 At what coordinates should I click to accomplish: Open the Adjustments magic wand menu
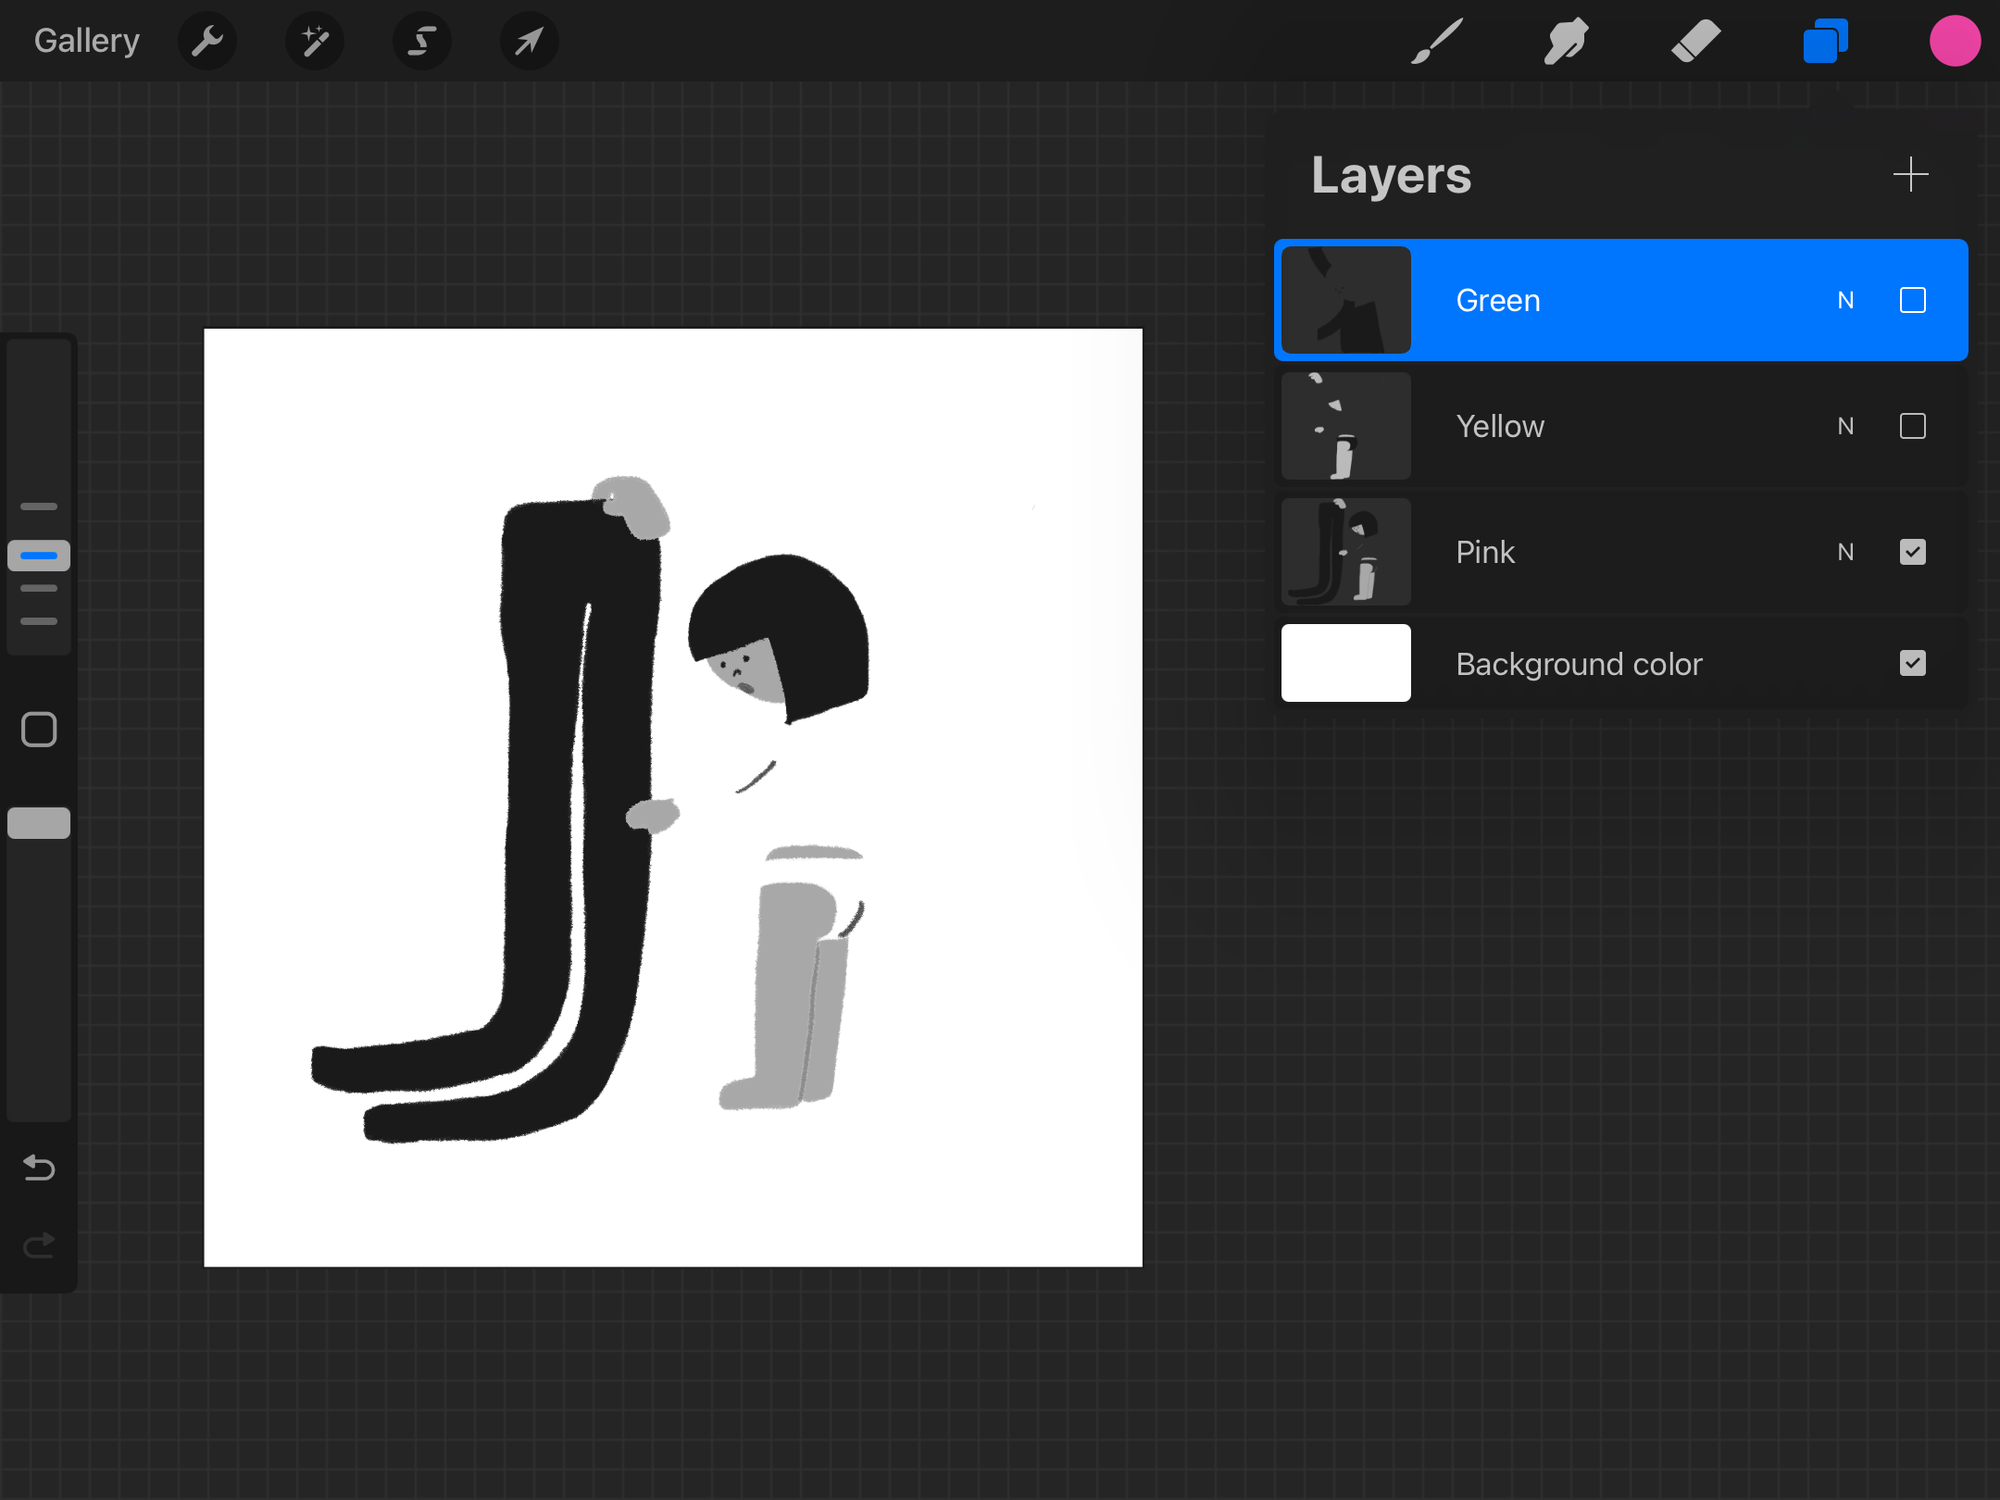(315, 41)
